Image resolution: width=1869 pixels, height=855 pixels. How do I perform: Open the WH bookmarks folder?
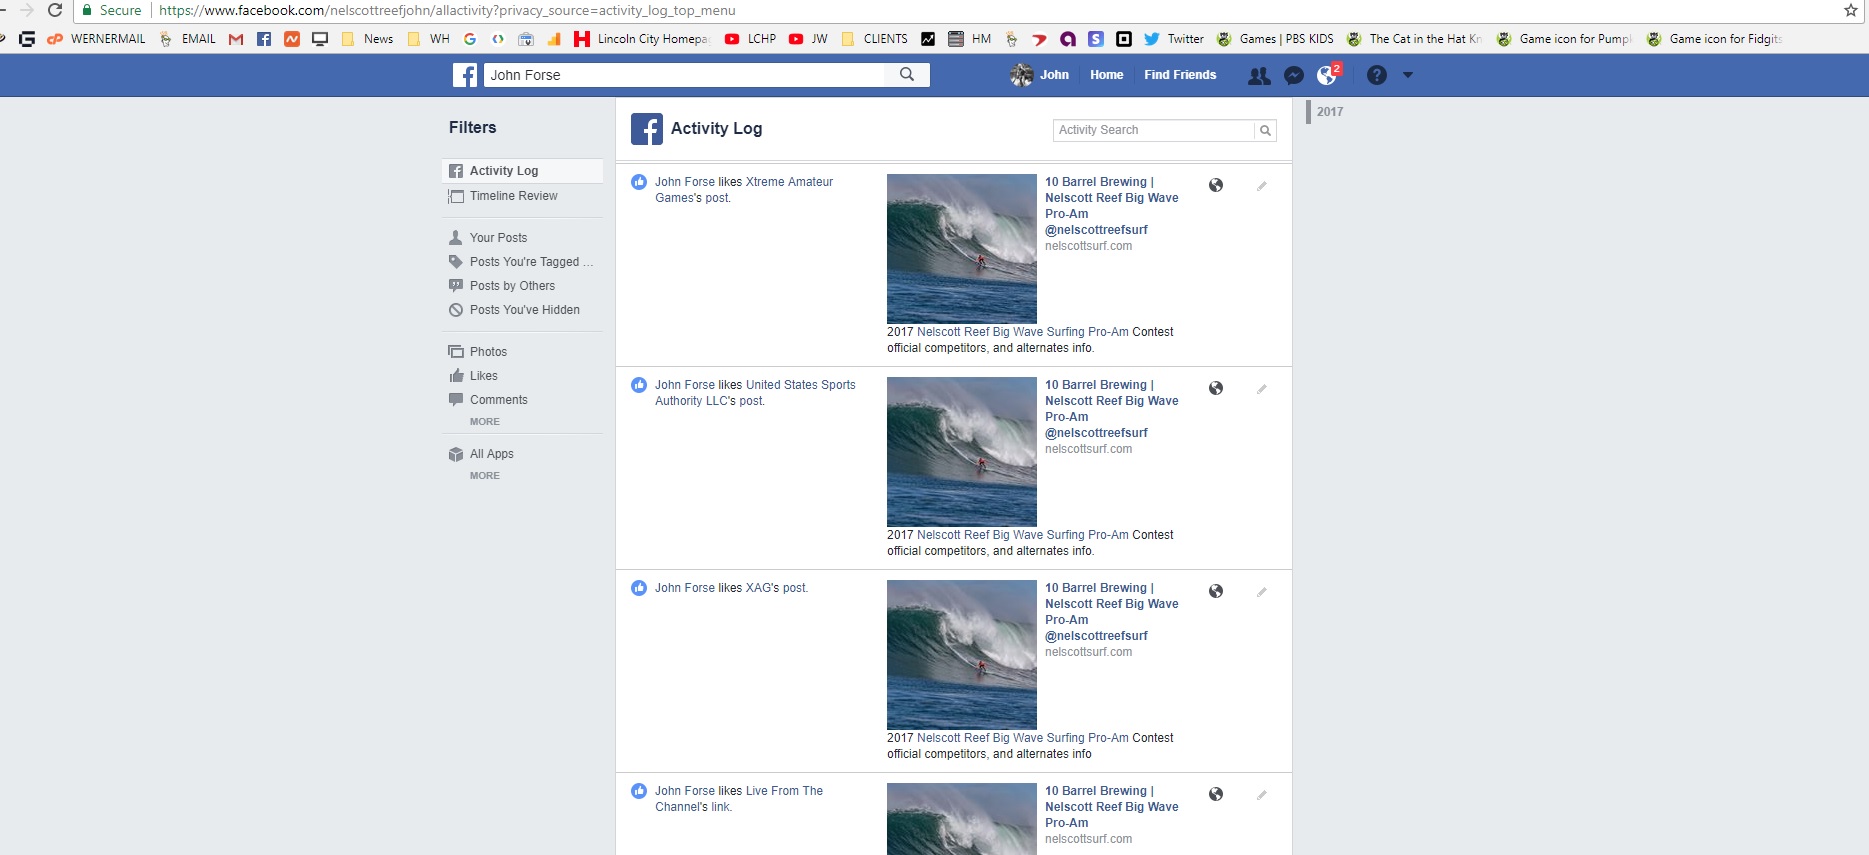tap(428, 39)
